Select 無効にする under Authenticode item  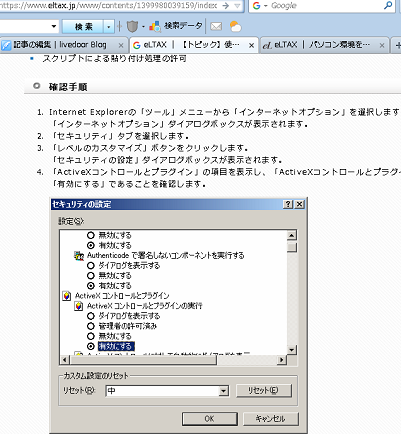coord(91,276)
